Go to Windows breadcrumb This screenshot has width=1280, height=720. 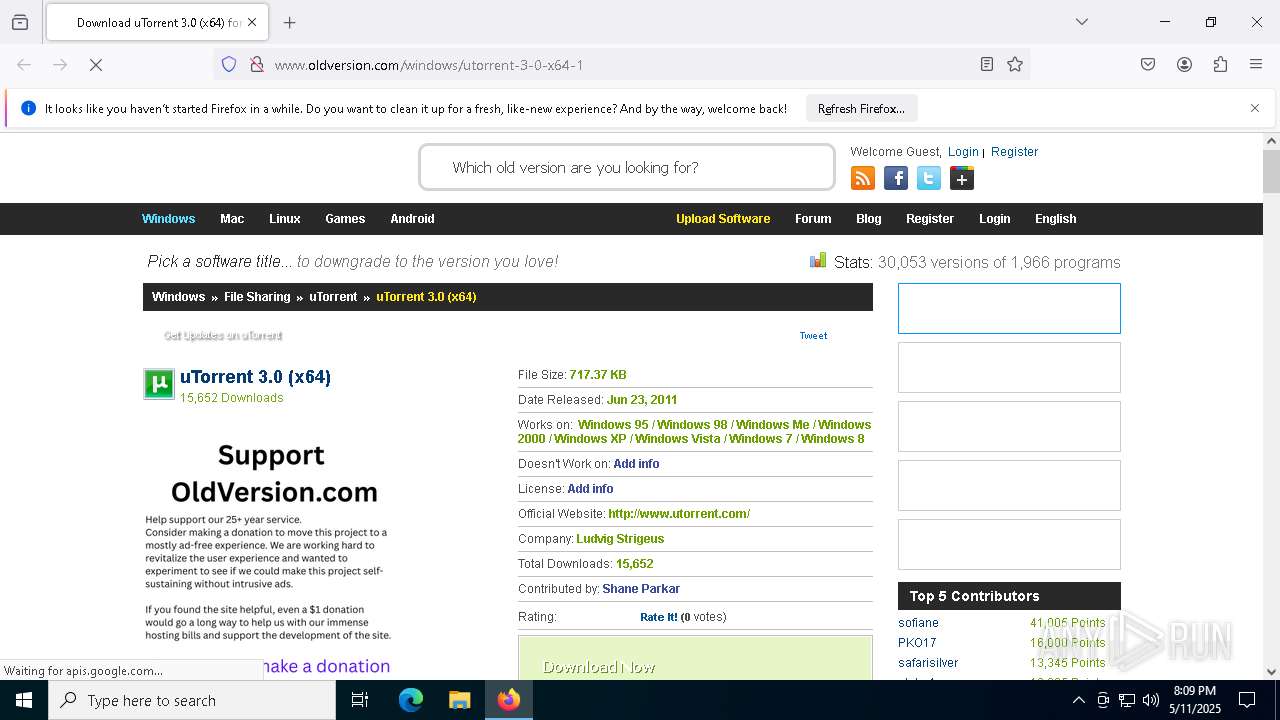[178, 297]
